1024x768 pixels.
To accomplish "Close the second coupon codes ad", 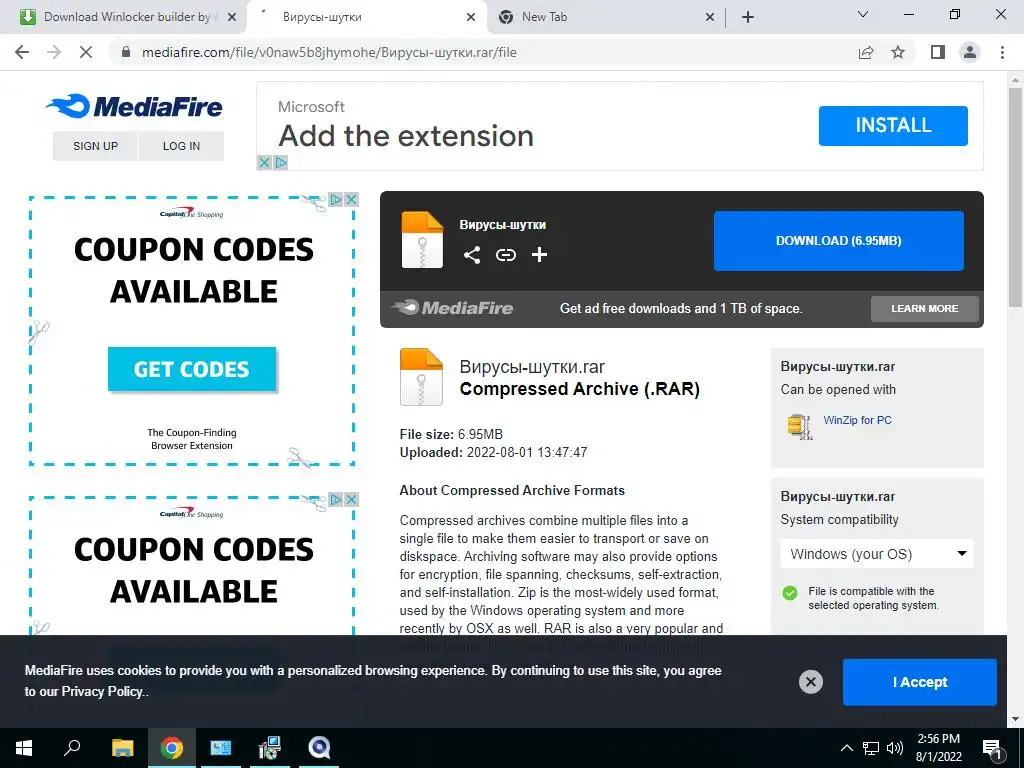I will coord(351,500).
